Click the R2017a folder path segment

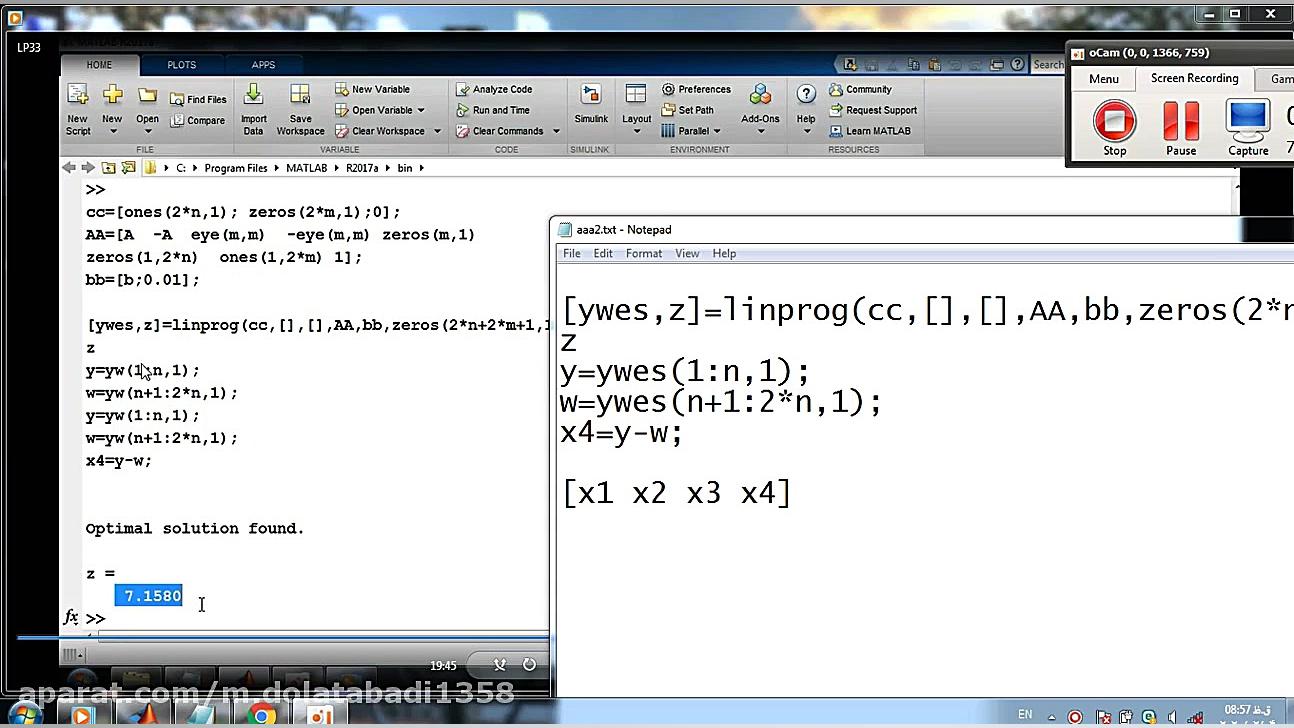(x=363, y=168)
